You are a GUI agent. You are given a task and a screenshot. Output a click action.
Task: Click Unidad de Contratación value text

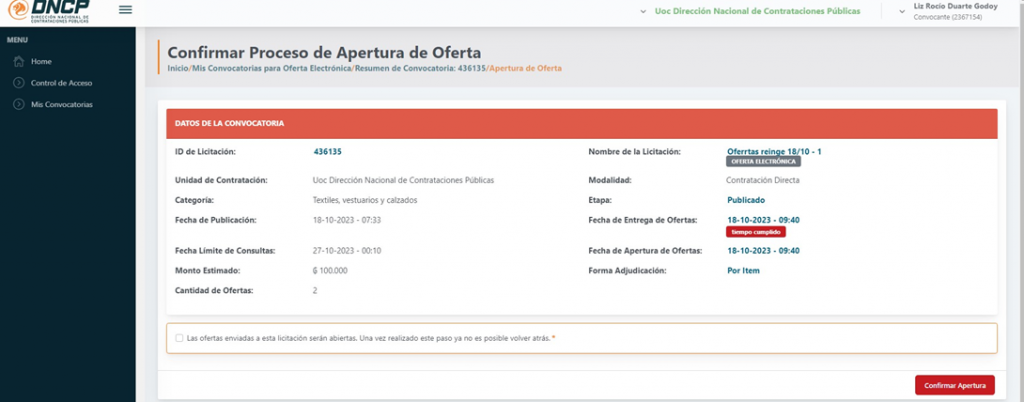[x=404, y=180]
